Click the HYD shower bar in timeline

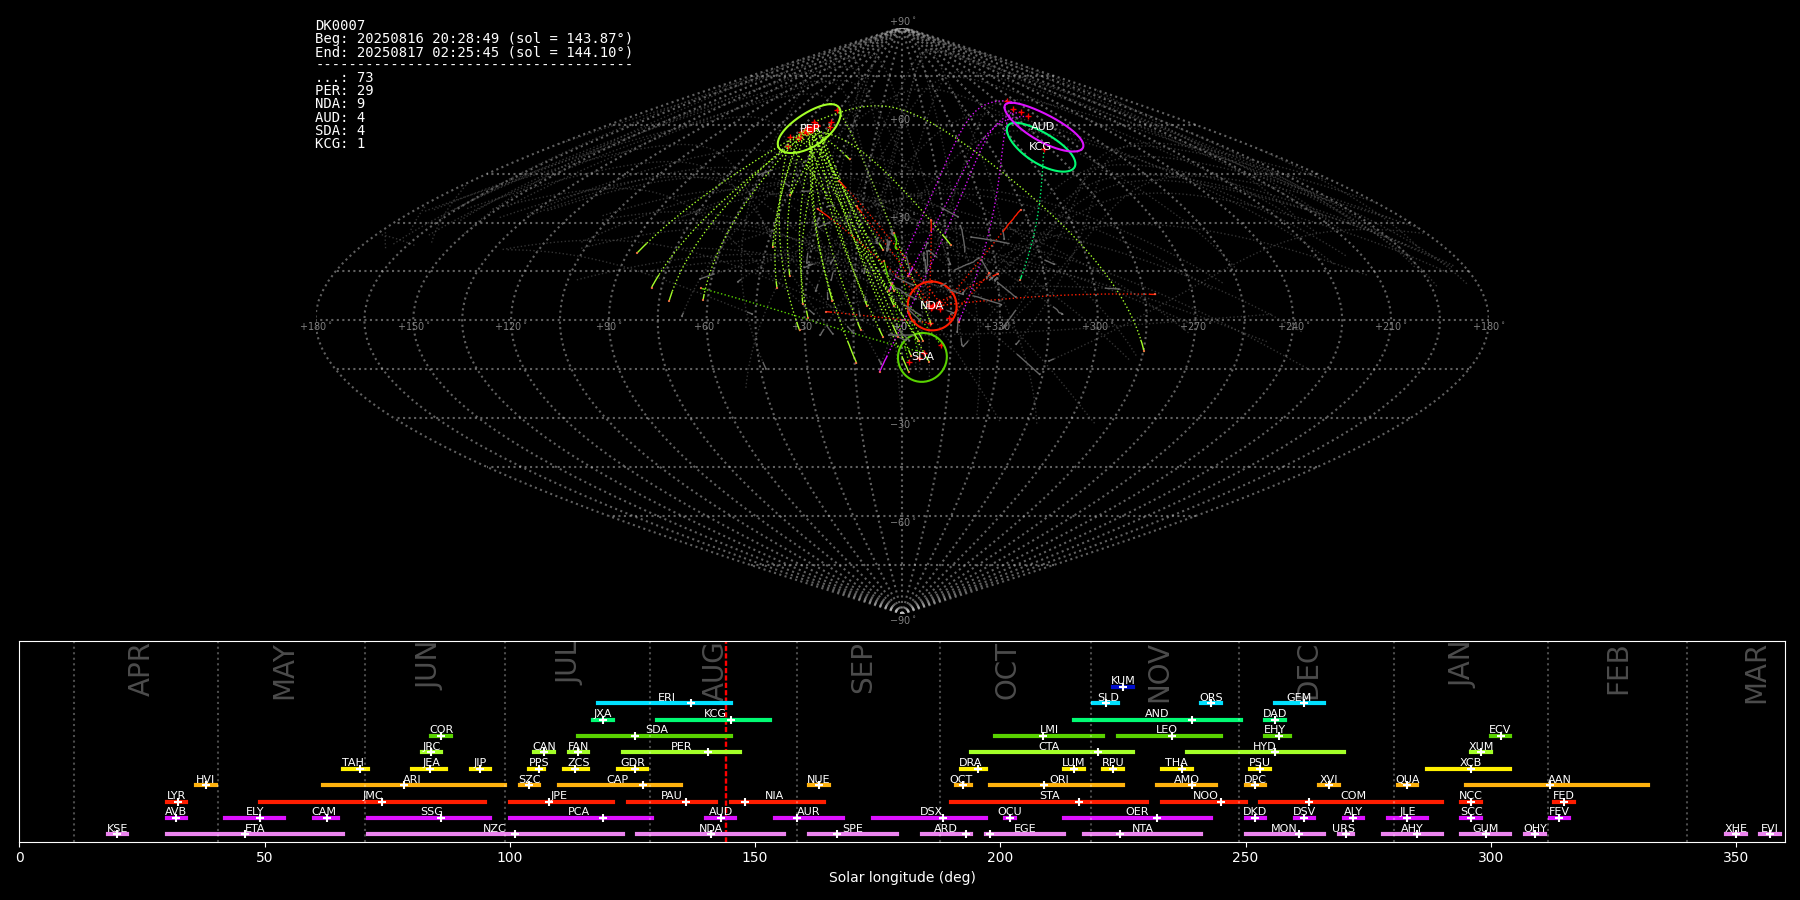(x=1265, y=752)
